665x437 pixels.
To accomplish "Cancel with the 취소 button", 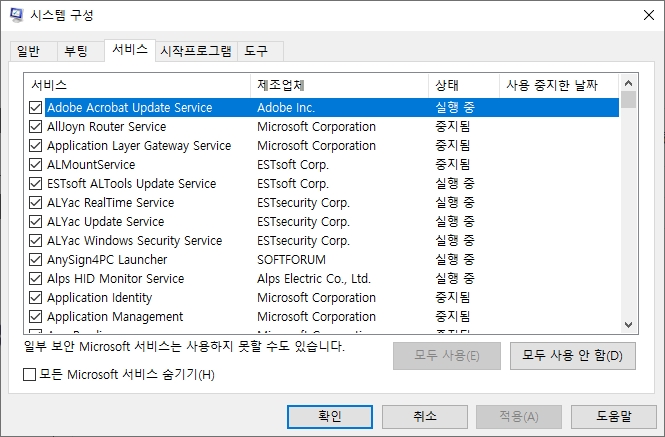I will point(425,417).
